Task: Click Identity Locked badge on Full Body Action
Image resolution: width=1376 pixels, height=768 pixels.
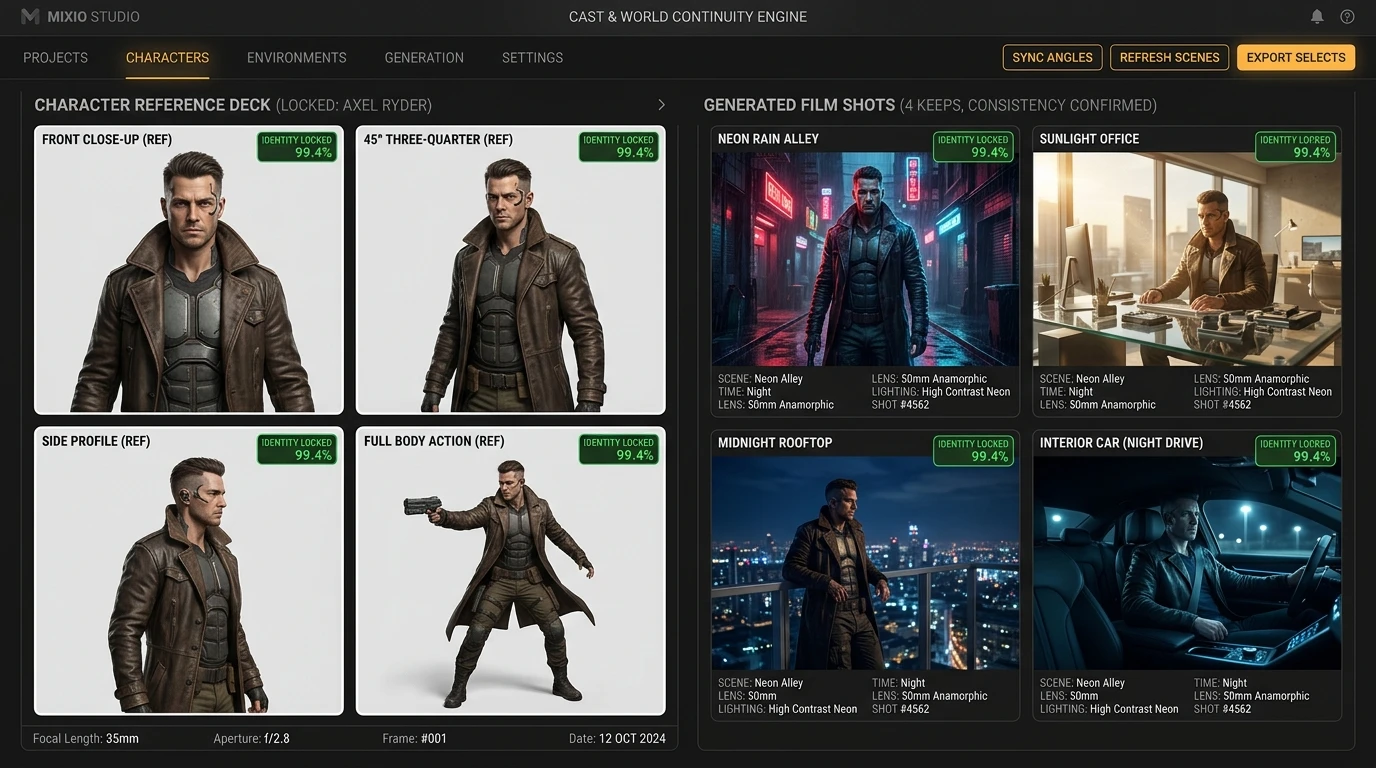Action: pos(619,449)
